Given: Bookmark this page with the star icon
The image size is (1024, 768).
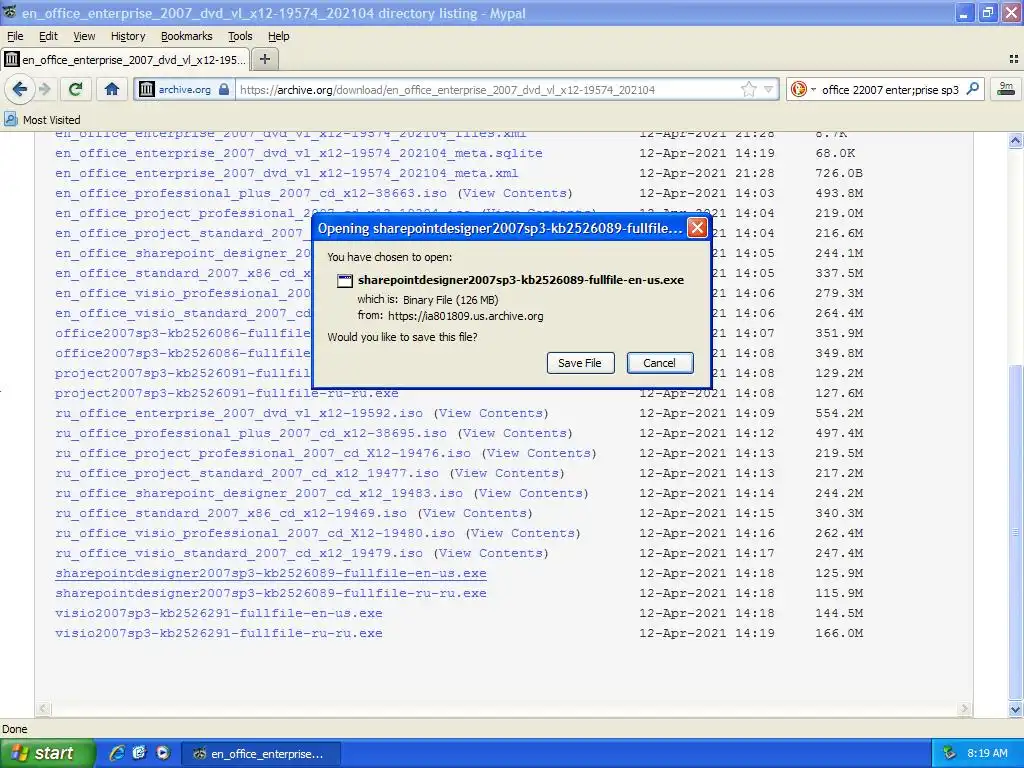Looking at the screenshot, I should tap(748, 89).
